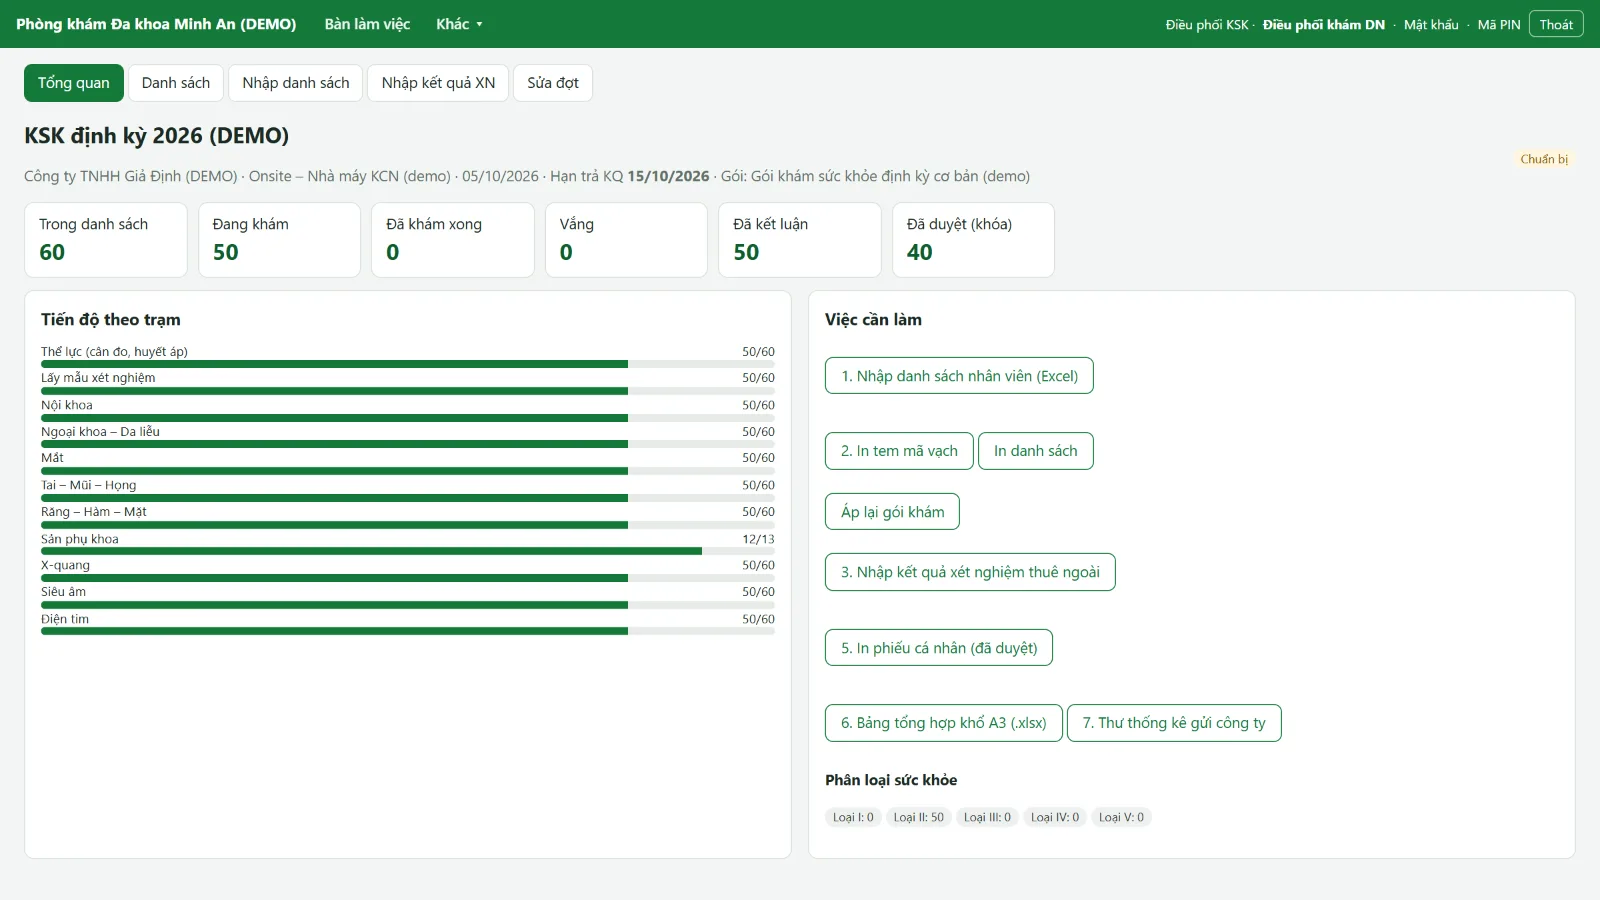Click the Thoát logout button
The image size is (1600, 900).
pos(1556,24)
